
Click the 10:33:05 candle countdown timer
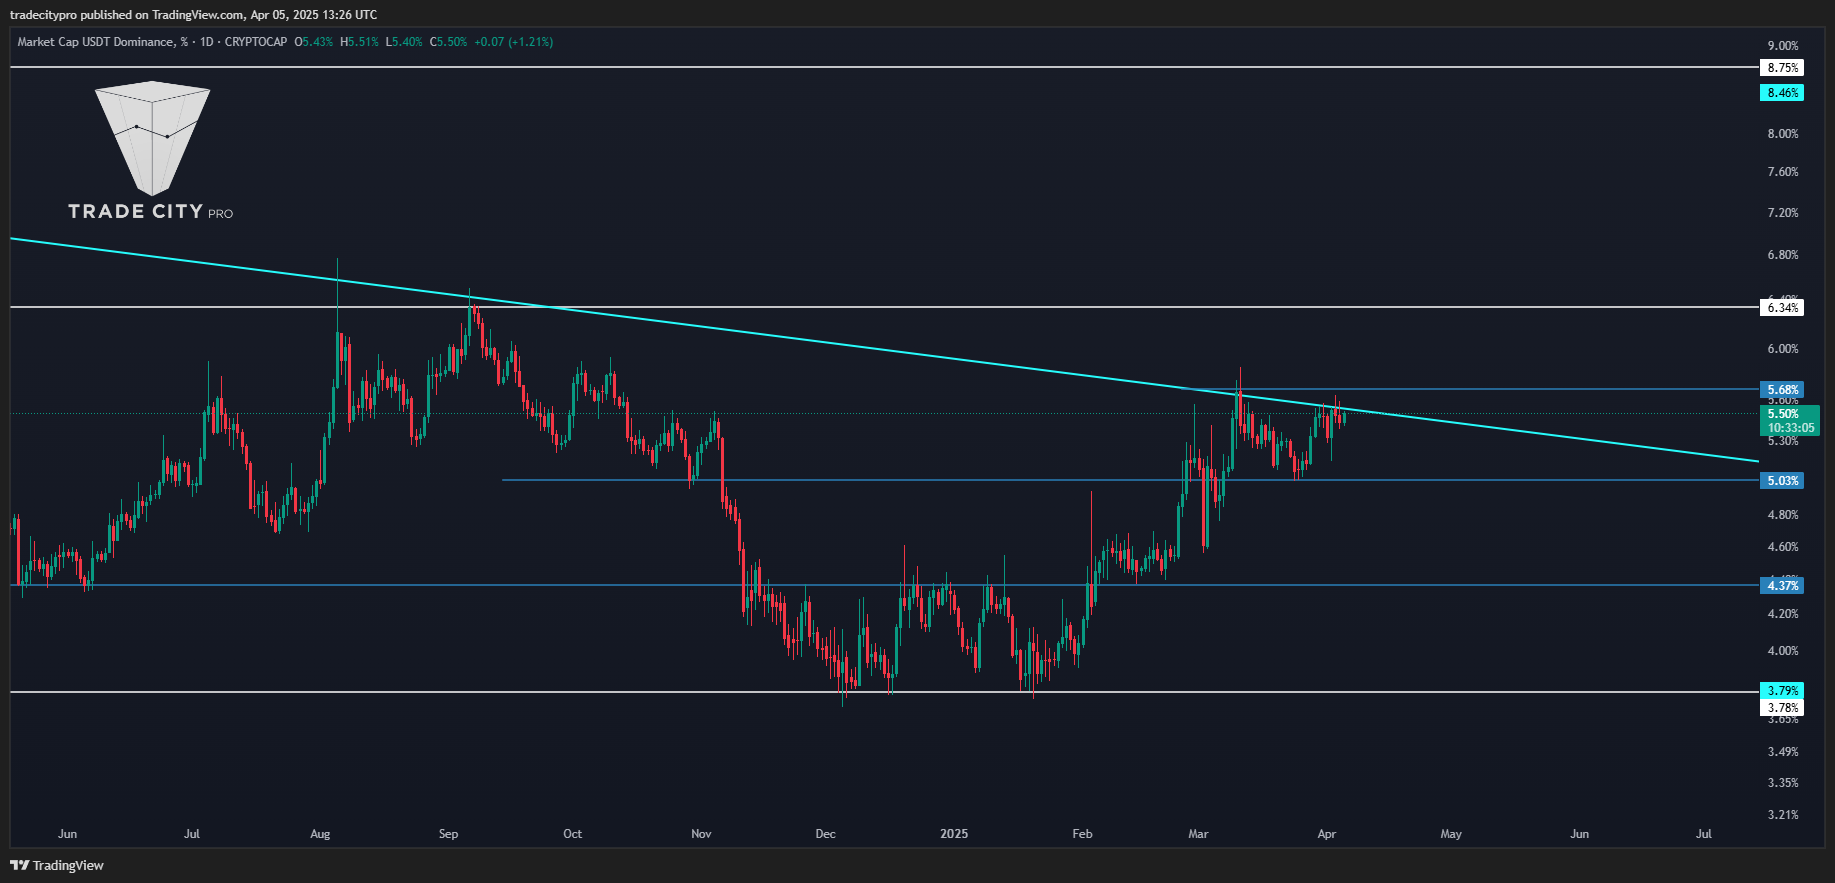tap(1790, 428)
